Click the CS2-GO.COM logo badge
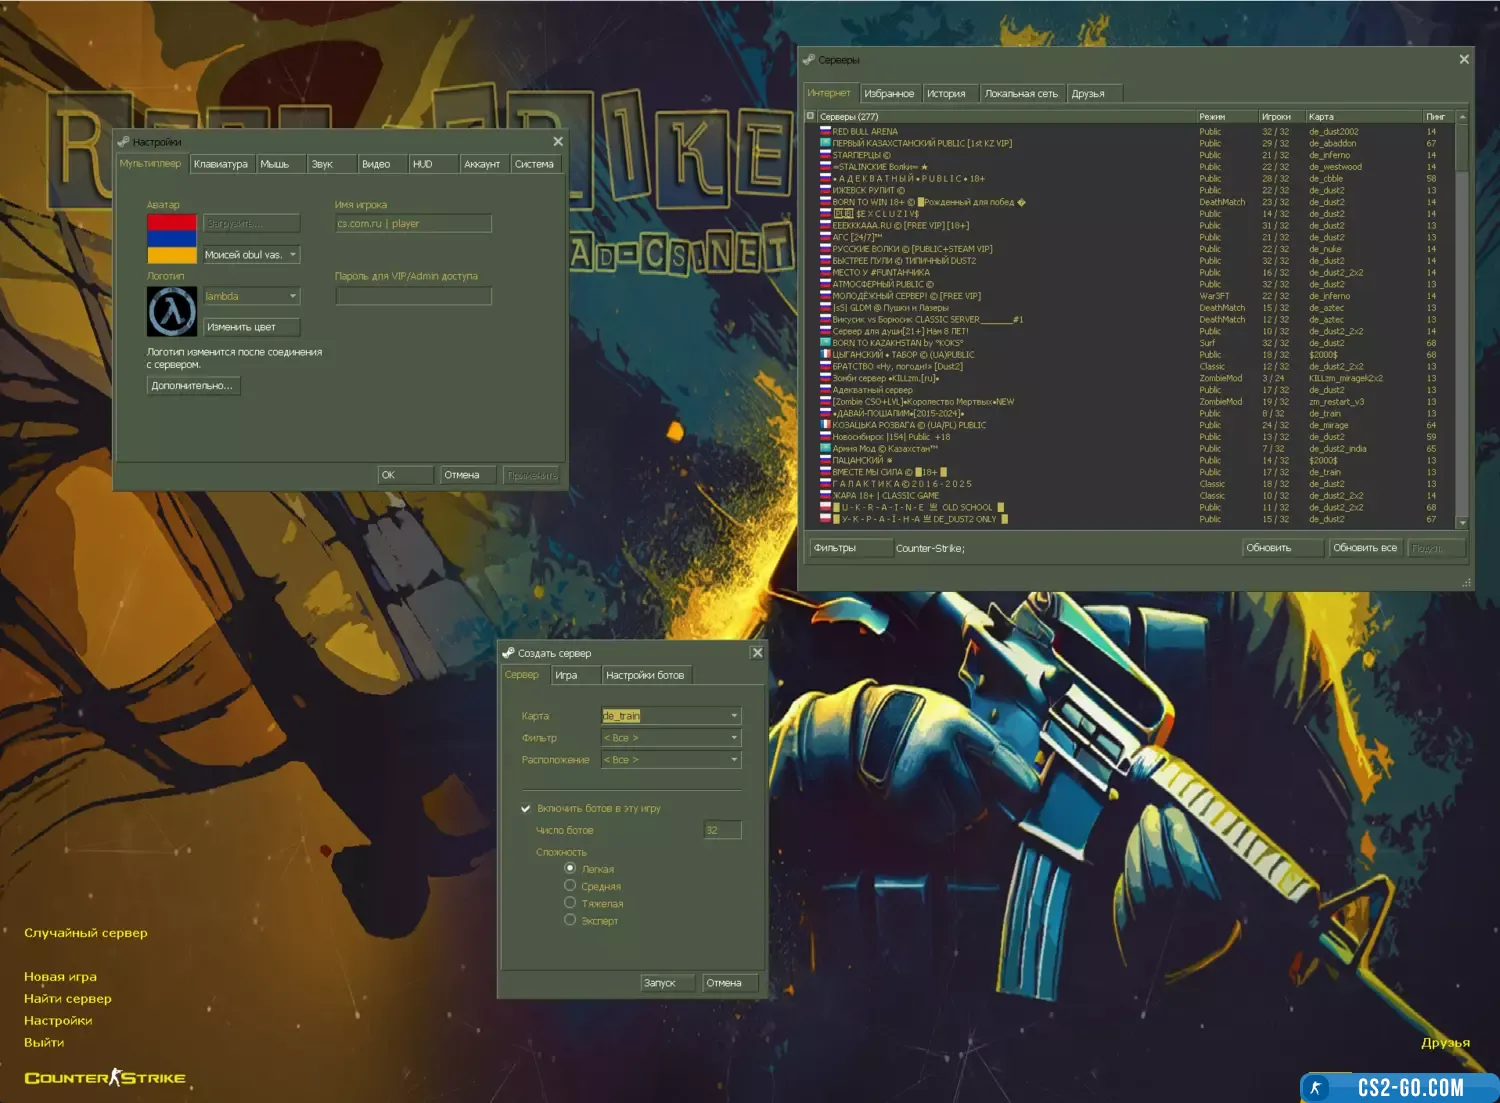 (x=1398, y=1088)
